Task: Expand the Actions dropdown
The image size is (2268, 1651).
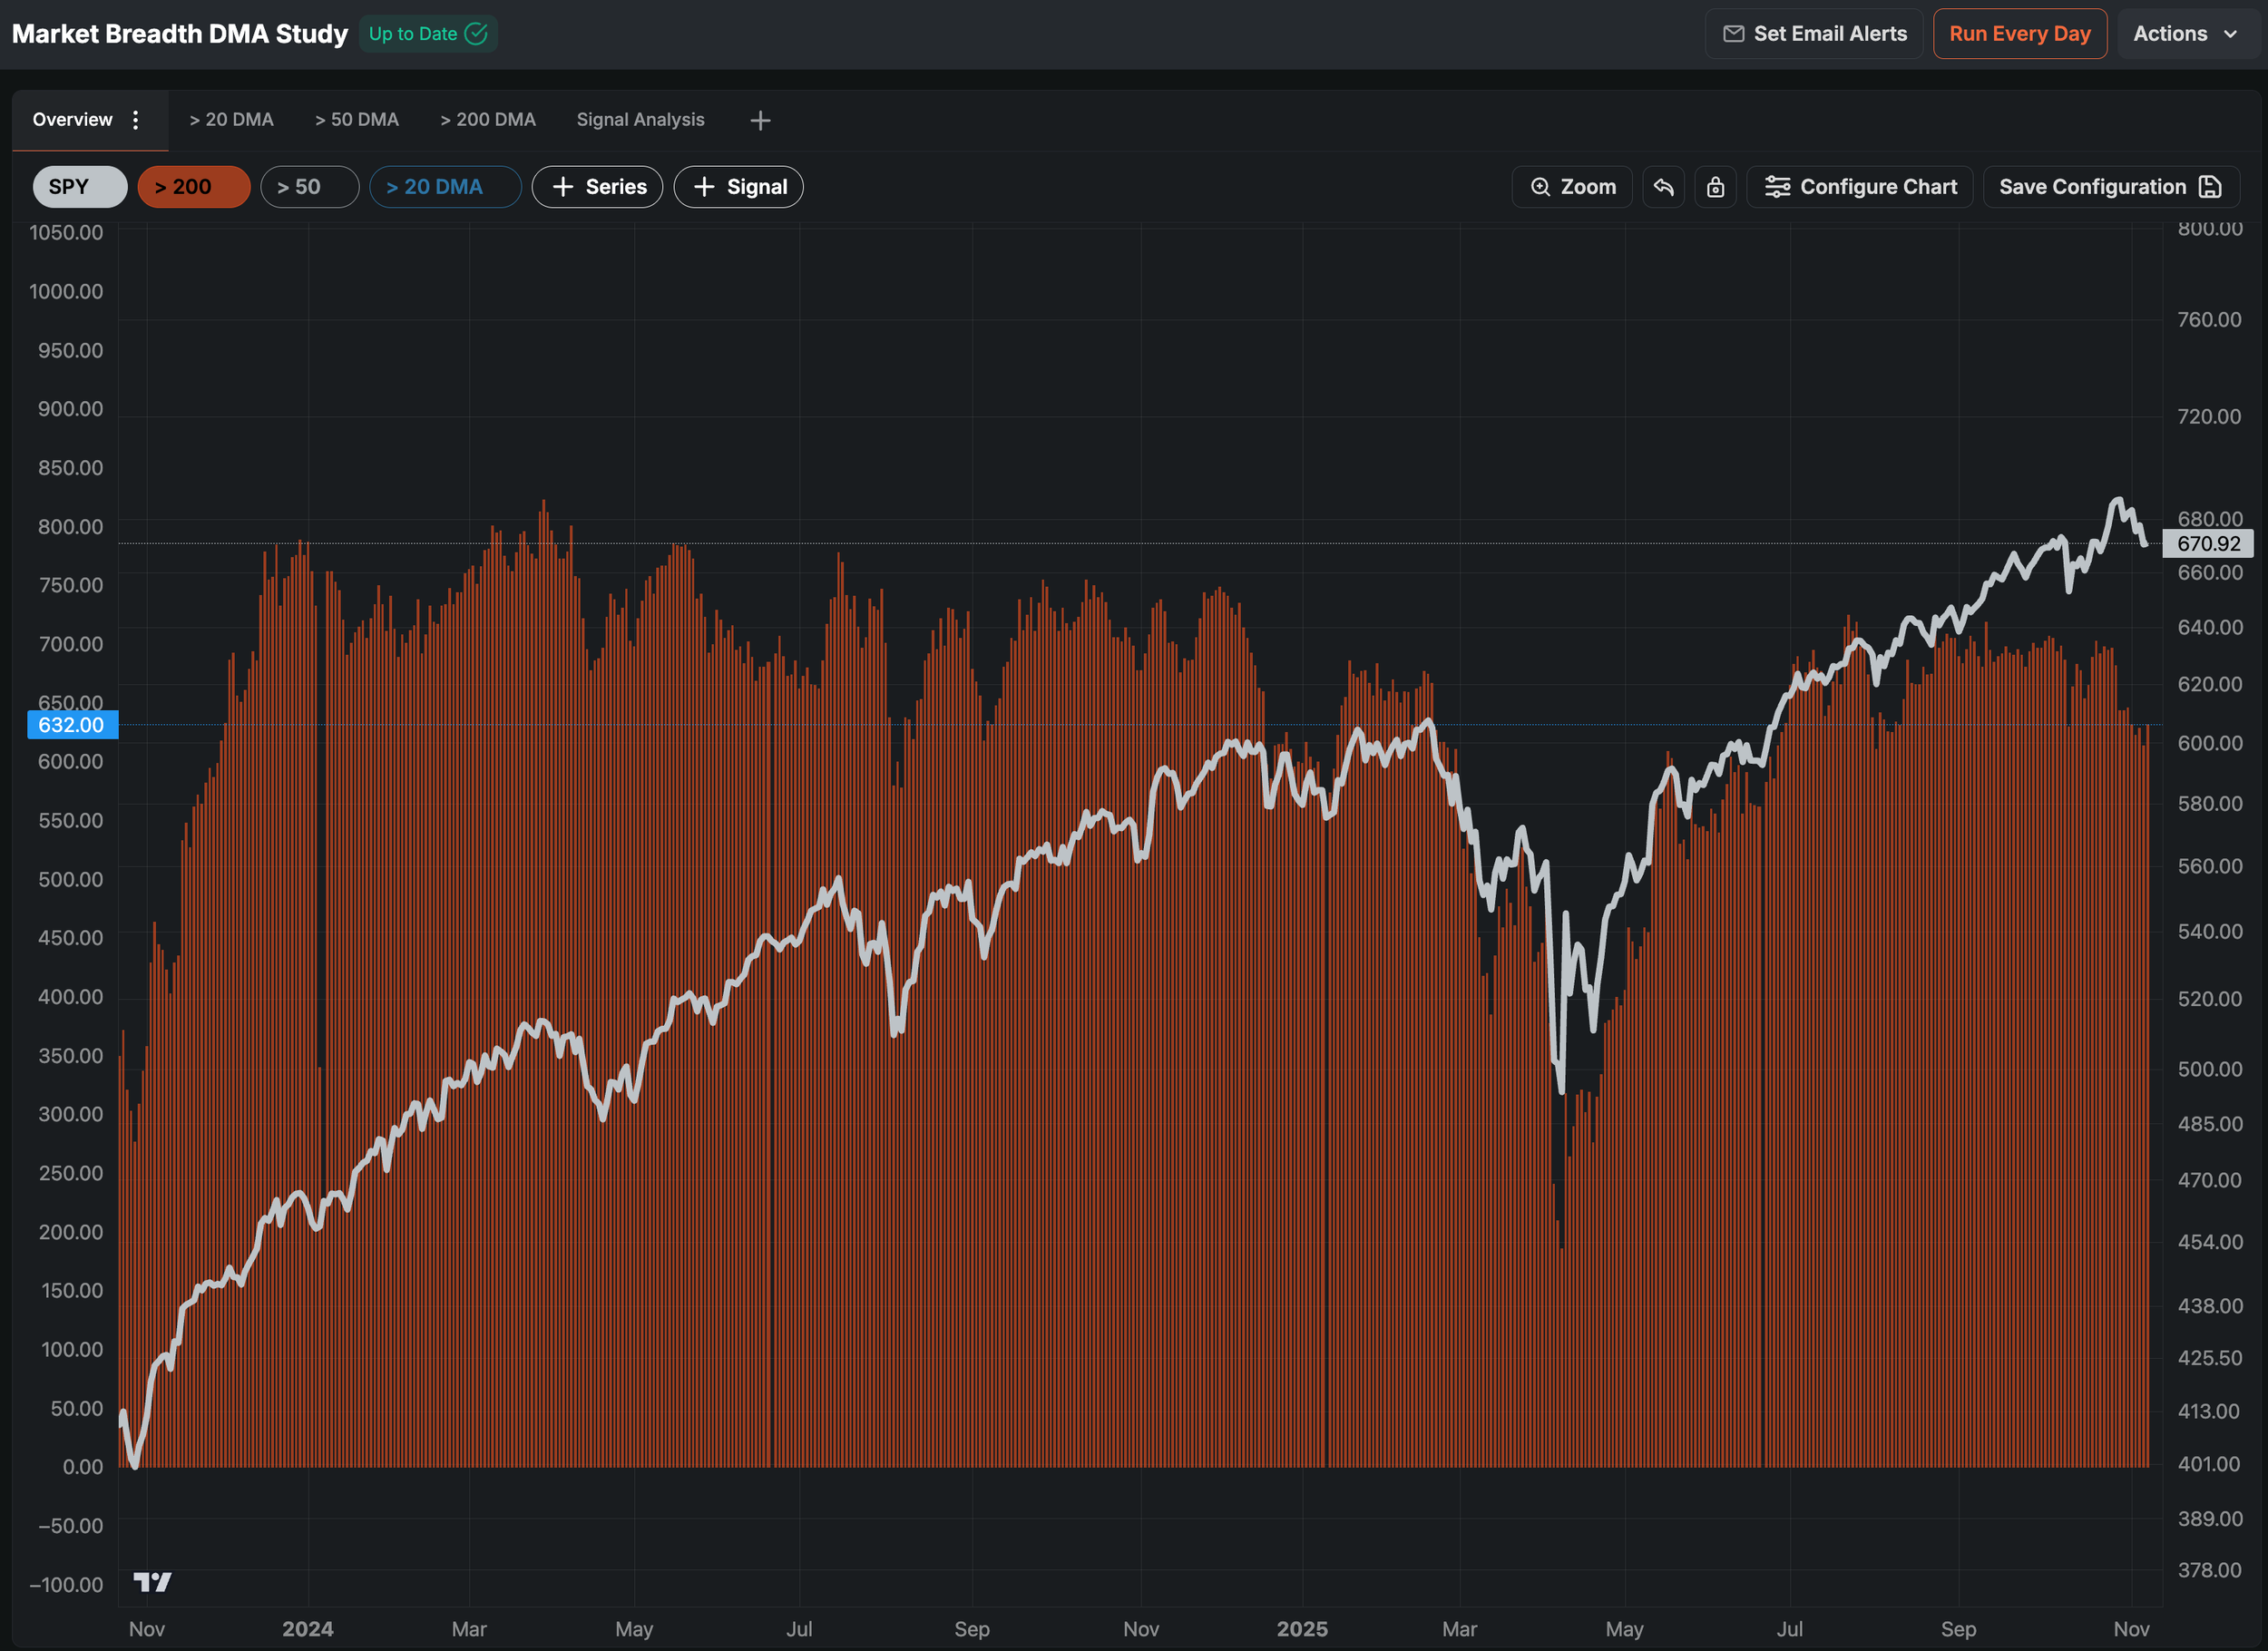Action: (x=2186, y=34)
